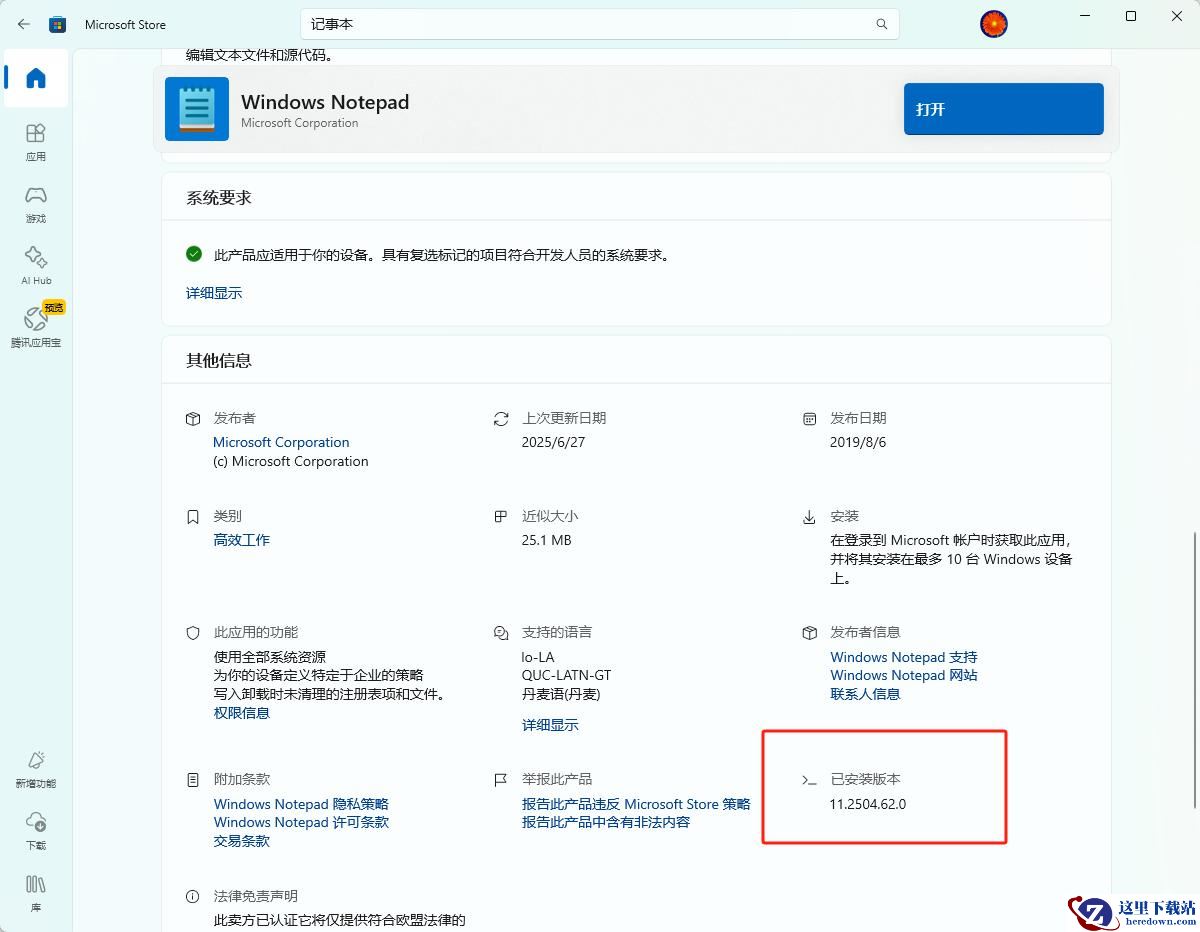
Task: Select the language entry lo-LA
Action: click(x=538, y=657)
